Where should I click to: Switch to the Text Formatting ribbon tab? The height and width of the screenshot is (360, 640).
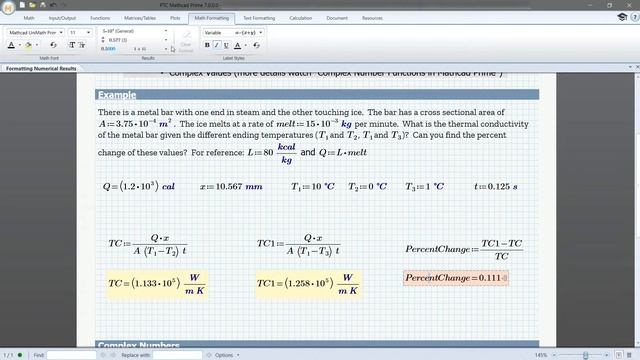pos(259,18)
